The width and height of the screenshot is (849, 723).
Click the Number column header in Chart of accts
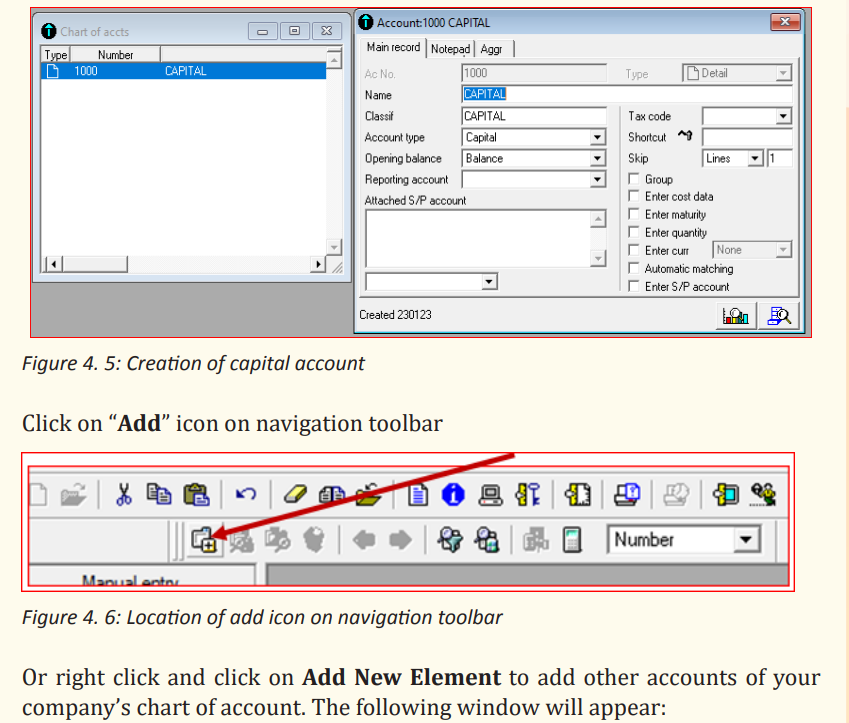[115, 55]
